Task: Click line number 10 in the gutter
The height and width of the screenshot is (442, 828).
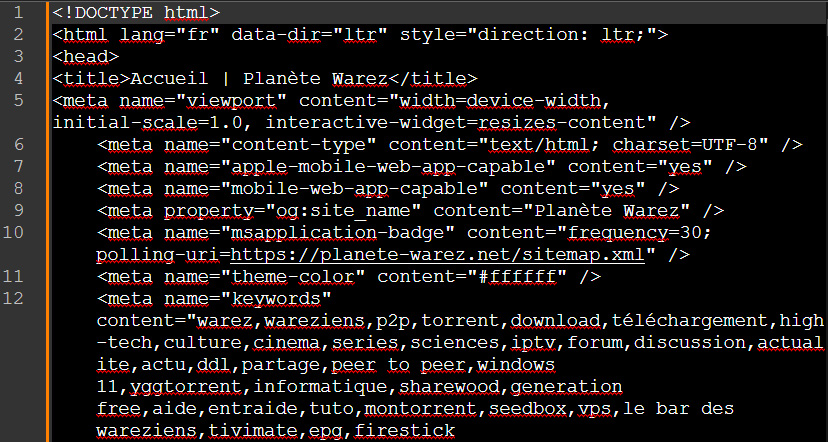Action: click(13, 232)
